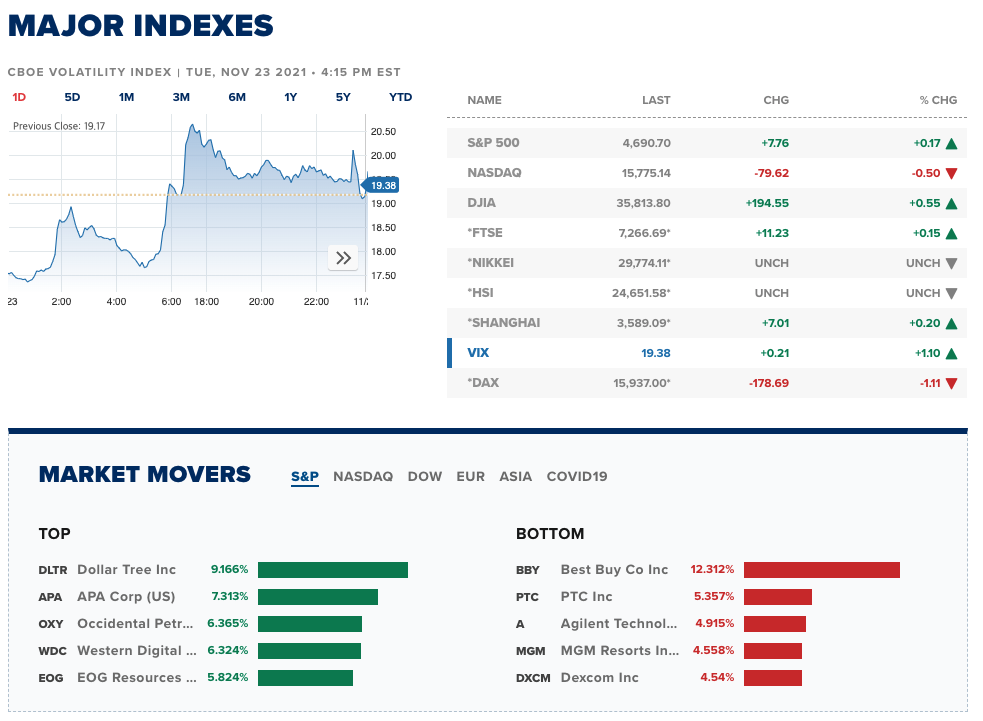The width and height of the screenshot is (983, 721).
Task: Open PTC ticker in bottom movers
Action: pyautogui.click(x=527, y=597)
